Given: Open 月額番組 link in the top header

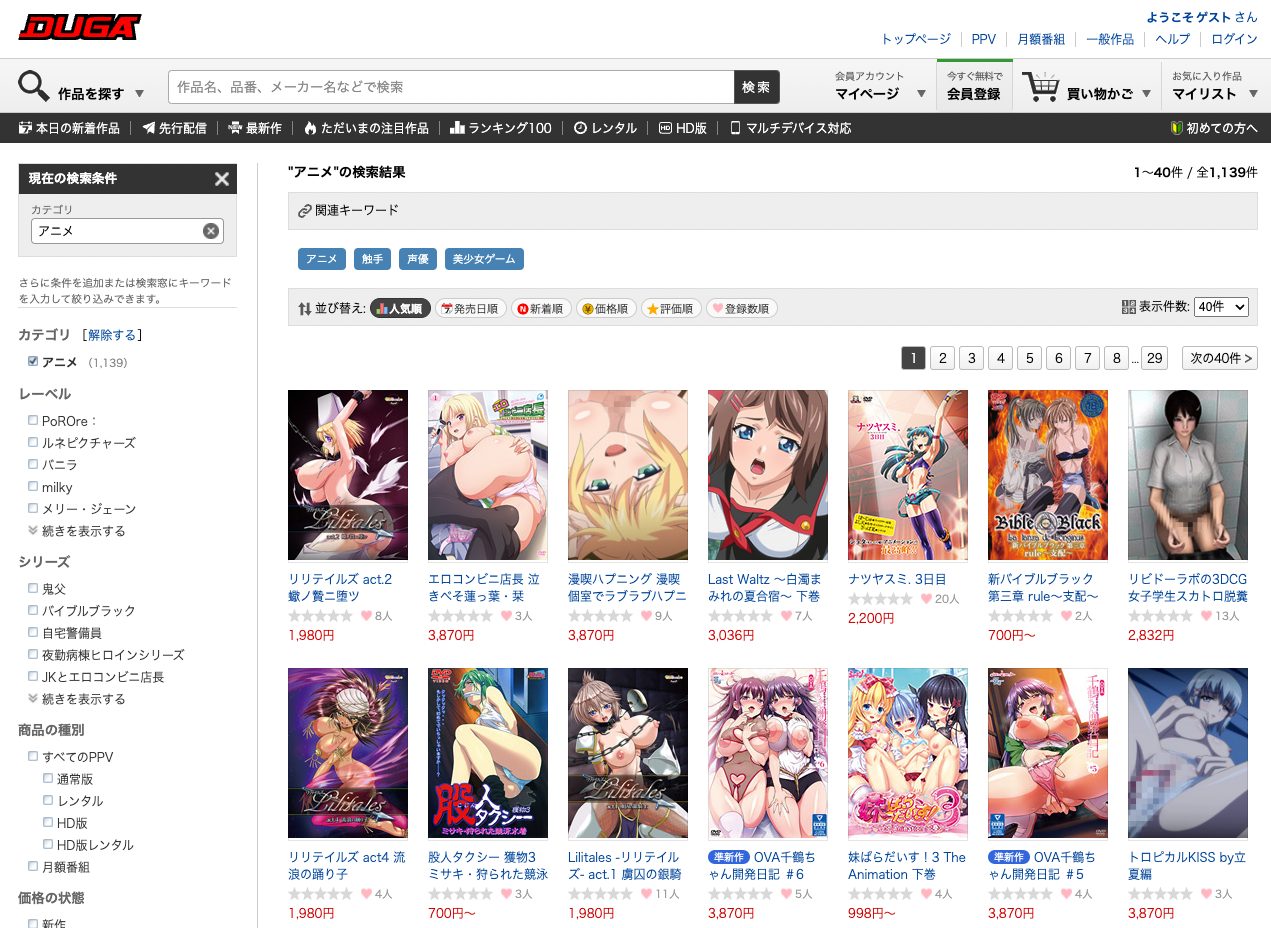Looking at the screenshot, I should tap(1042, 39).
